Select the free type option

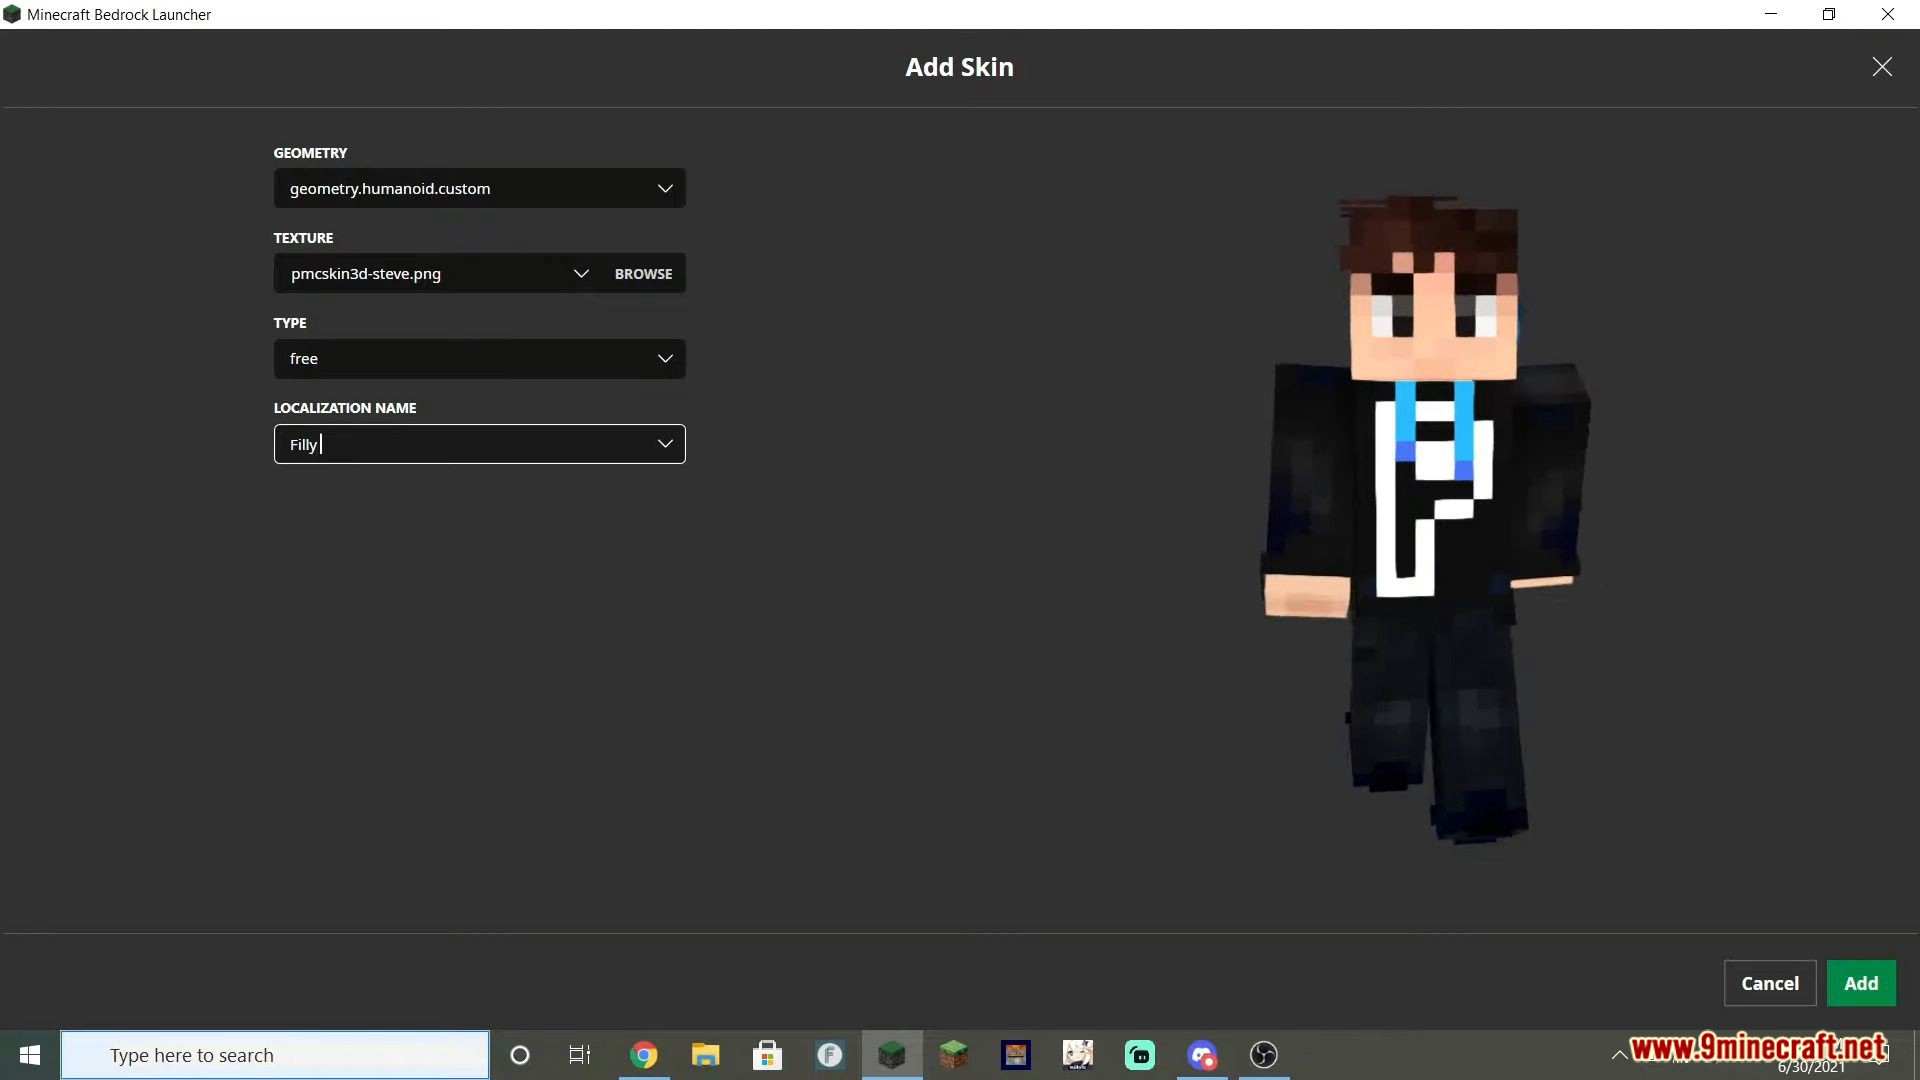(479, 357)
